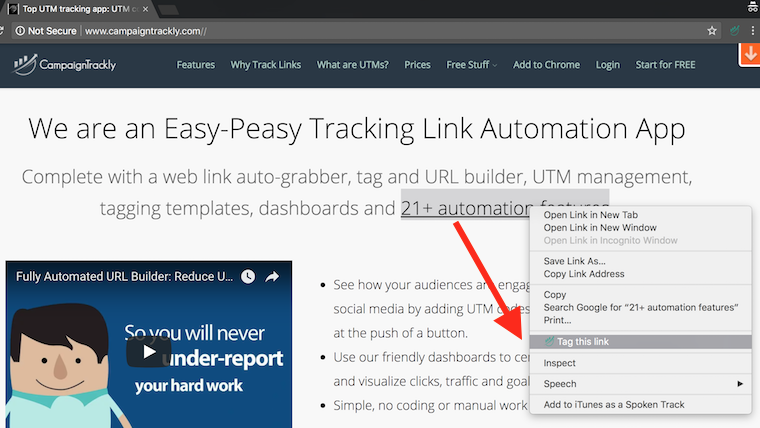Click the Not Secure info icon

[20, 31]
